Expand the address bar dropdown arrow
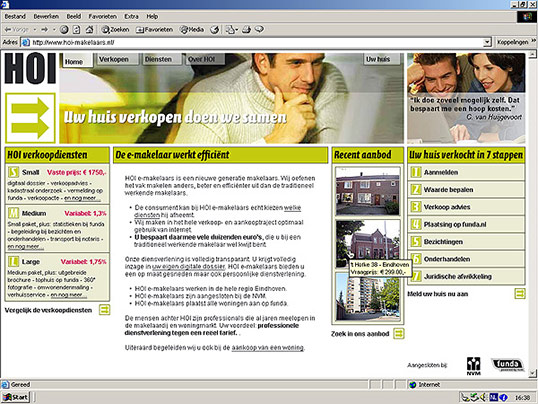 (x=487, y=42)
